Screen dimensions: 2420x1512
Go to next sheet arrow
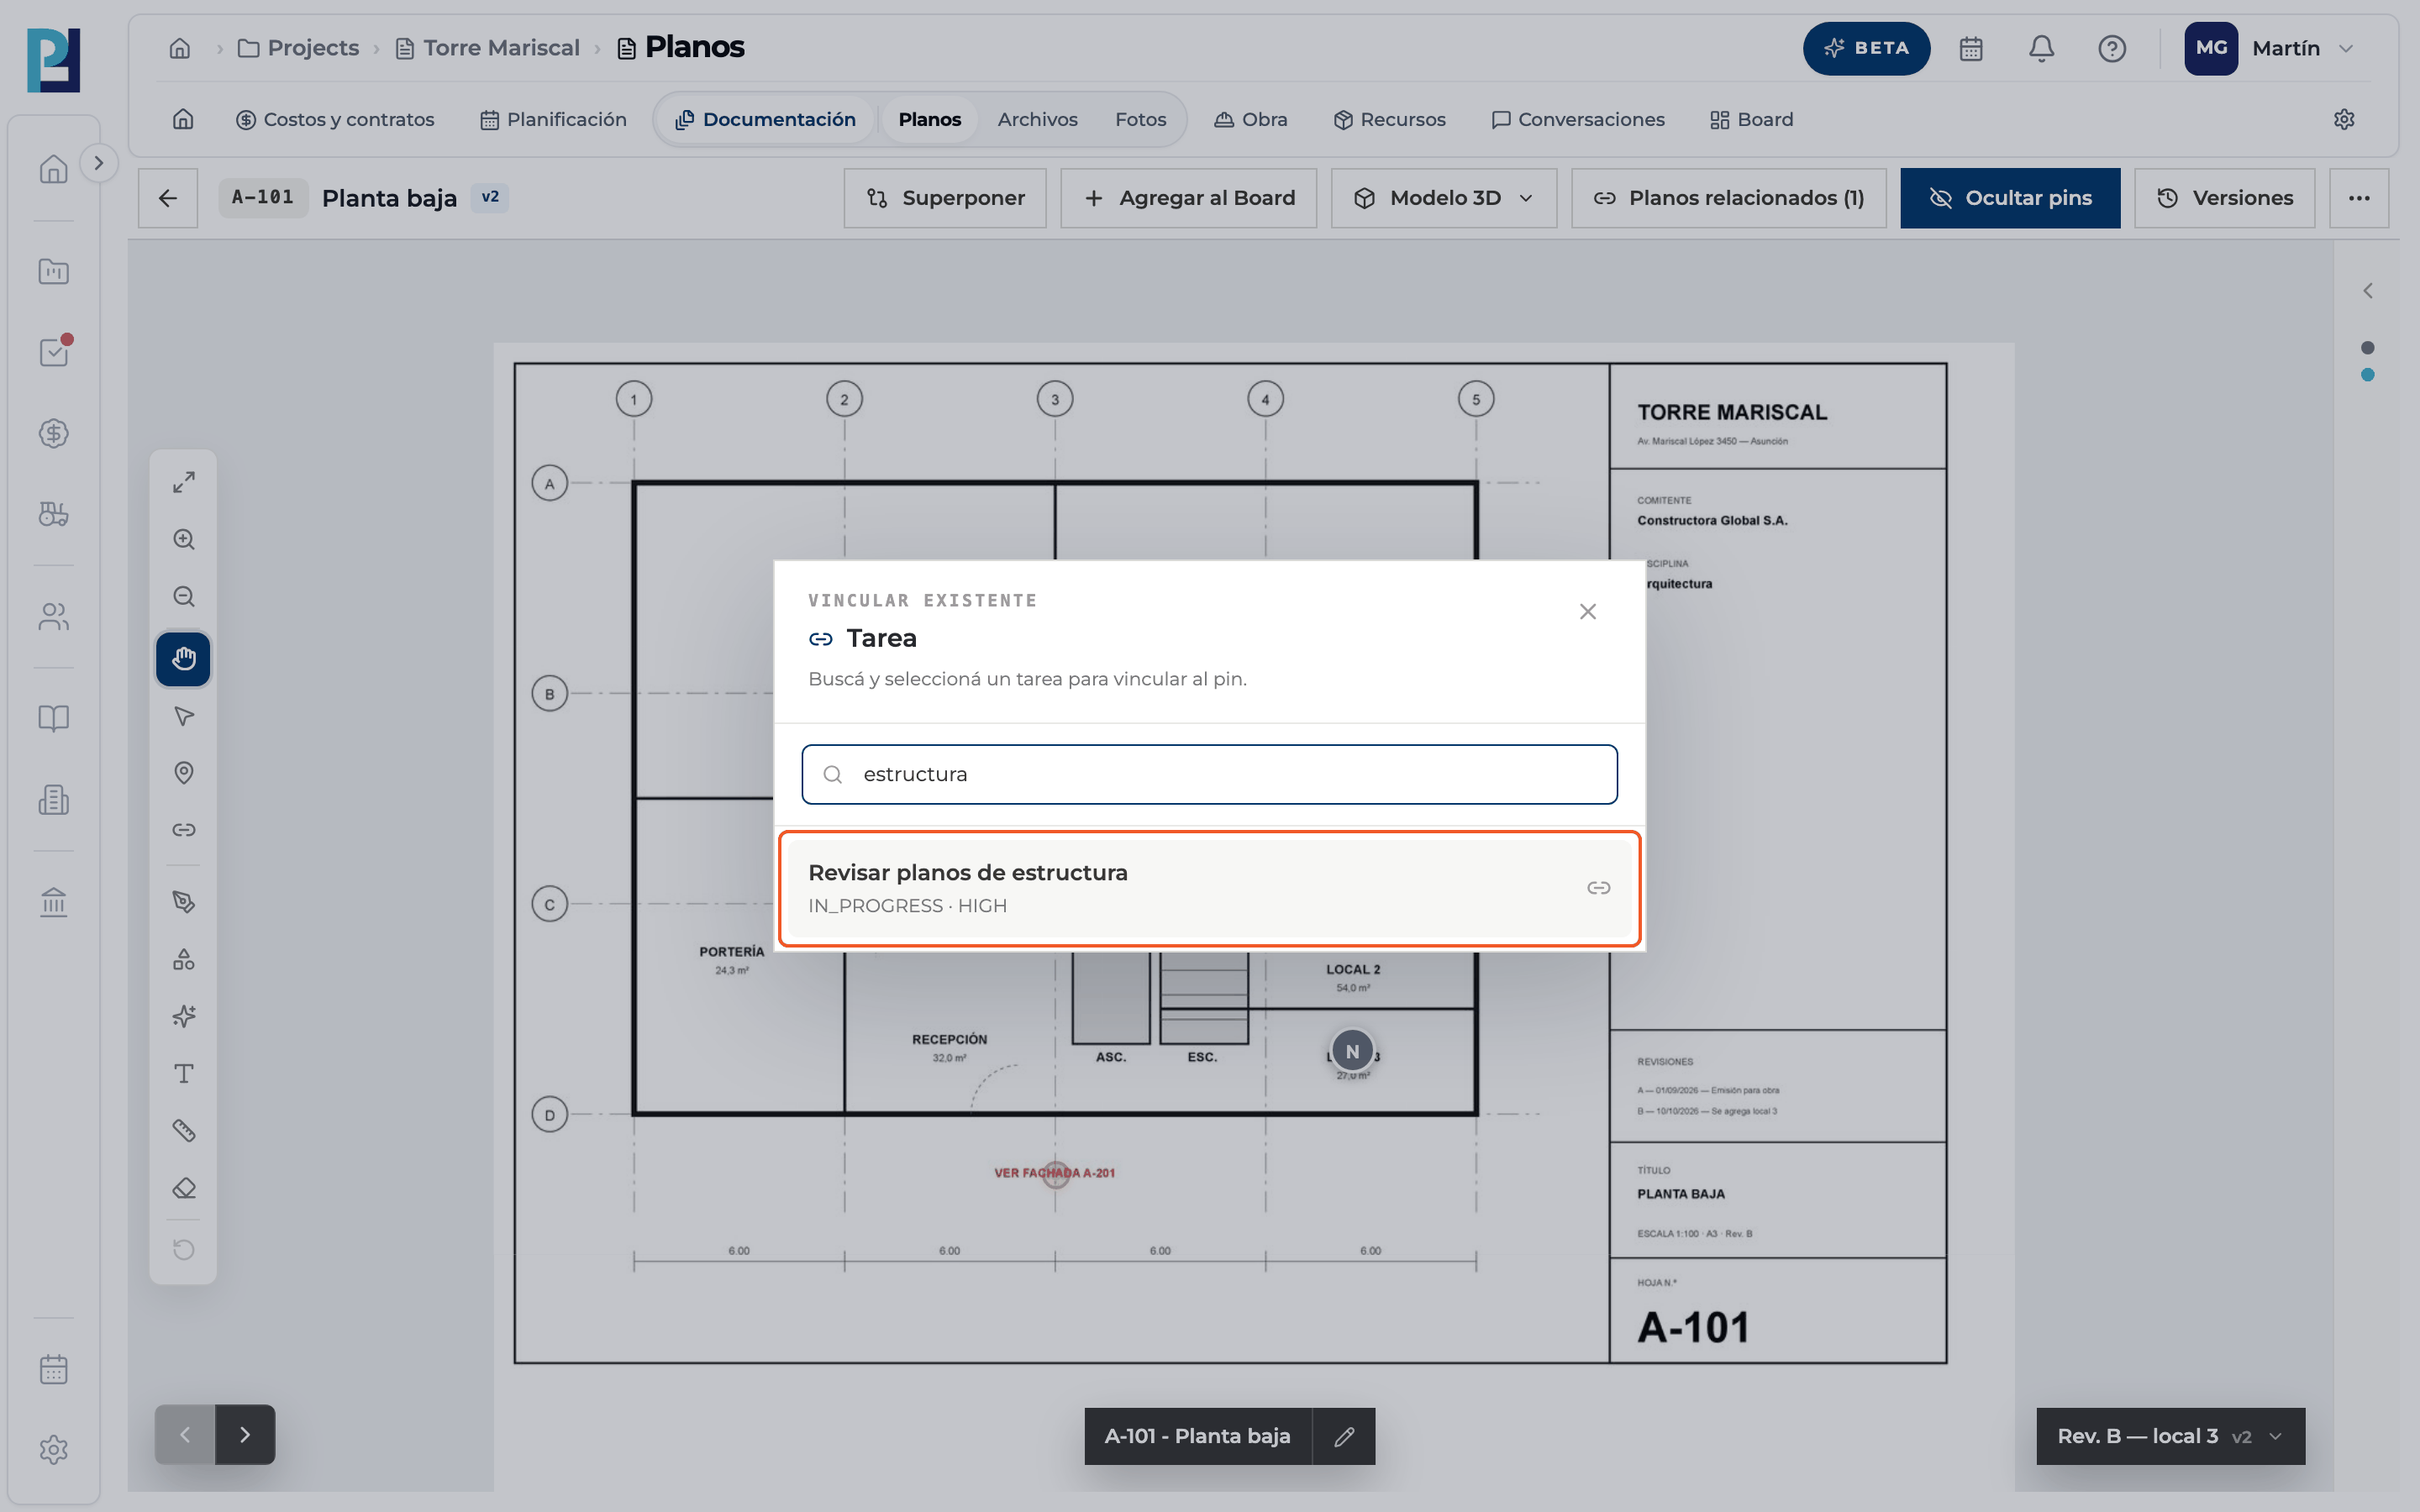(x=245, y=1435)
